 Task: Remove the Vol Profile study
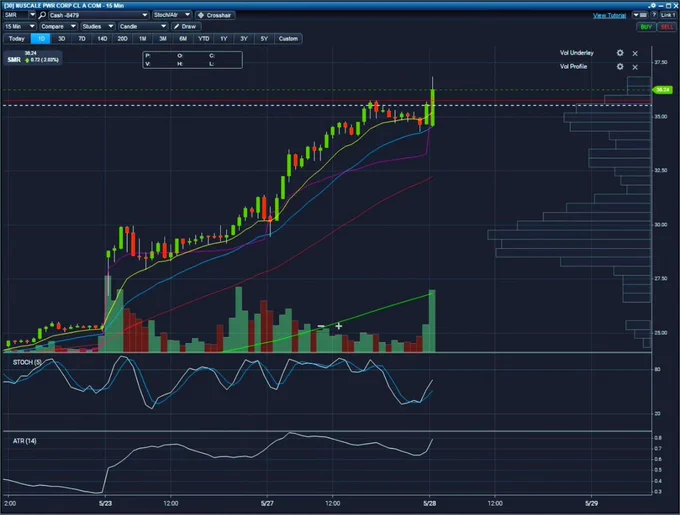(x=635, y=67)
